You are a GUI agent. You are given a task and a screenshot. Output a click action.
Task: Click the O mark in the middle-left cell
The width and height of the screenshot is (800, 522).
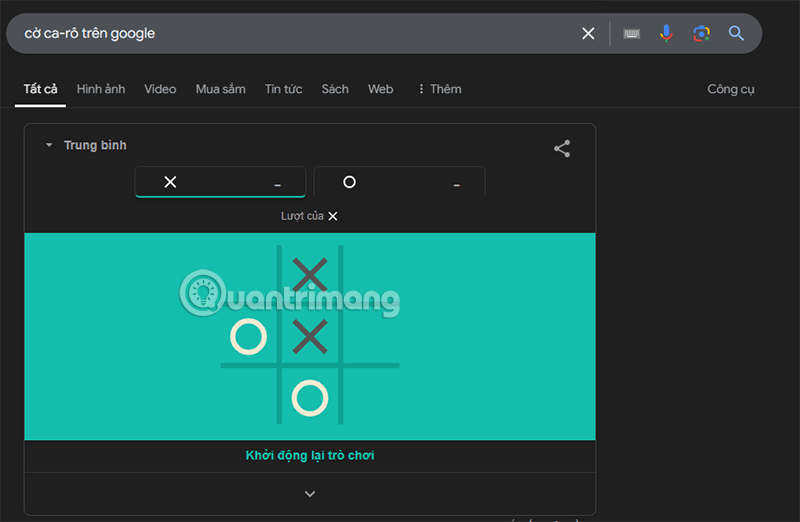point(248,337)
